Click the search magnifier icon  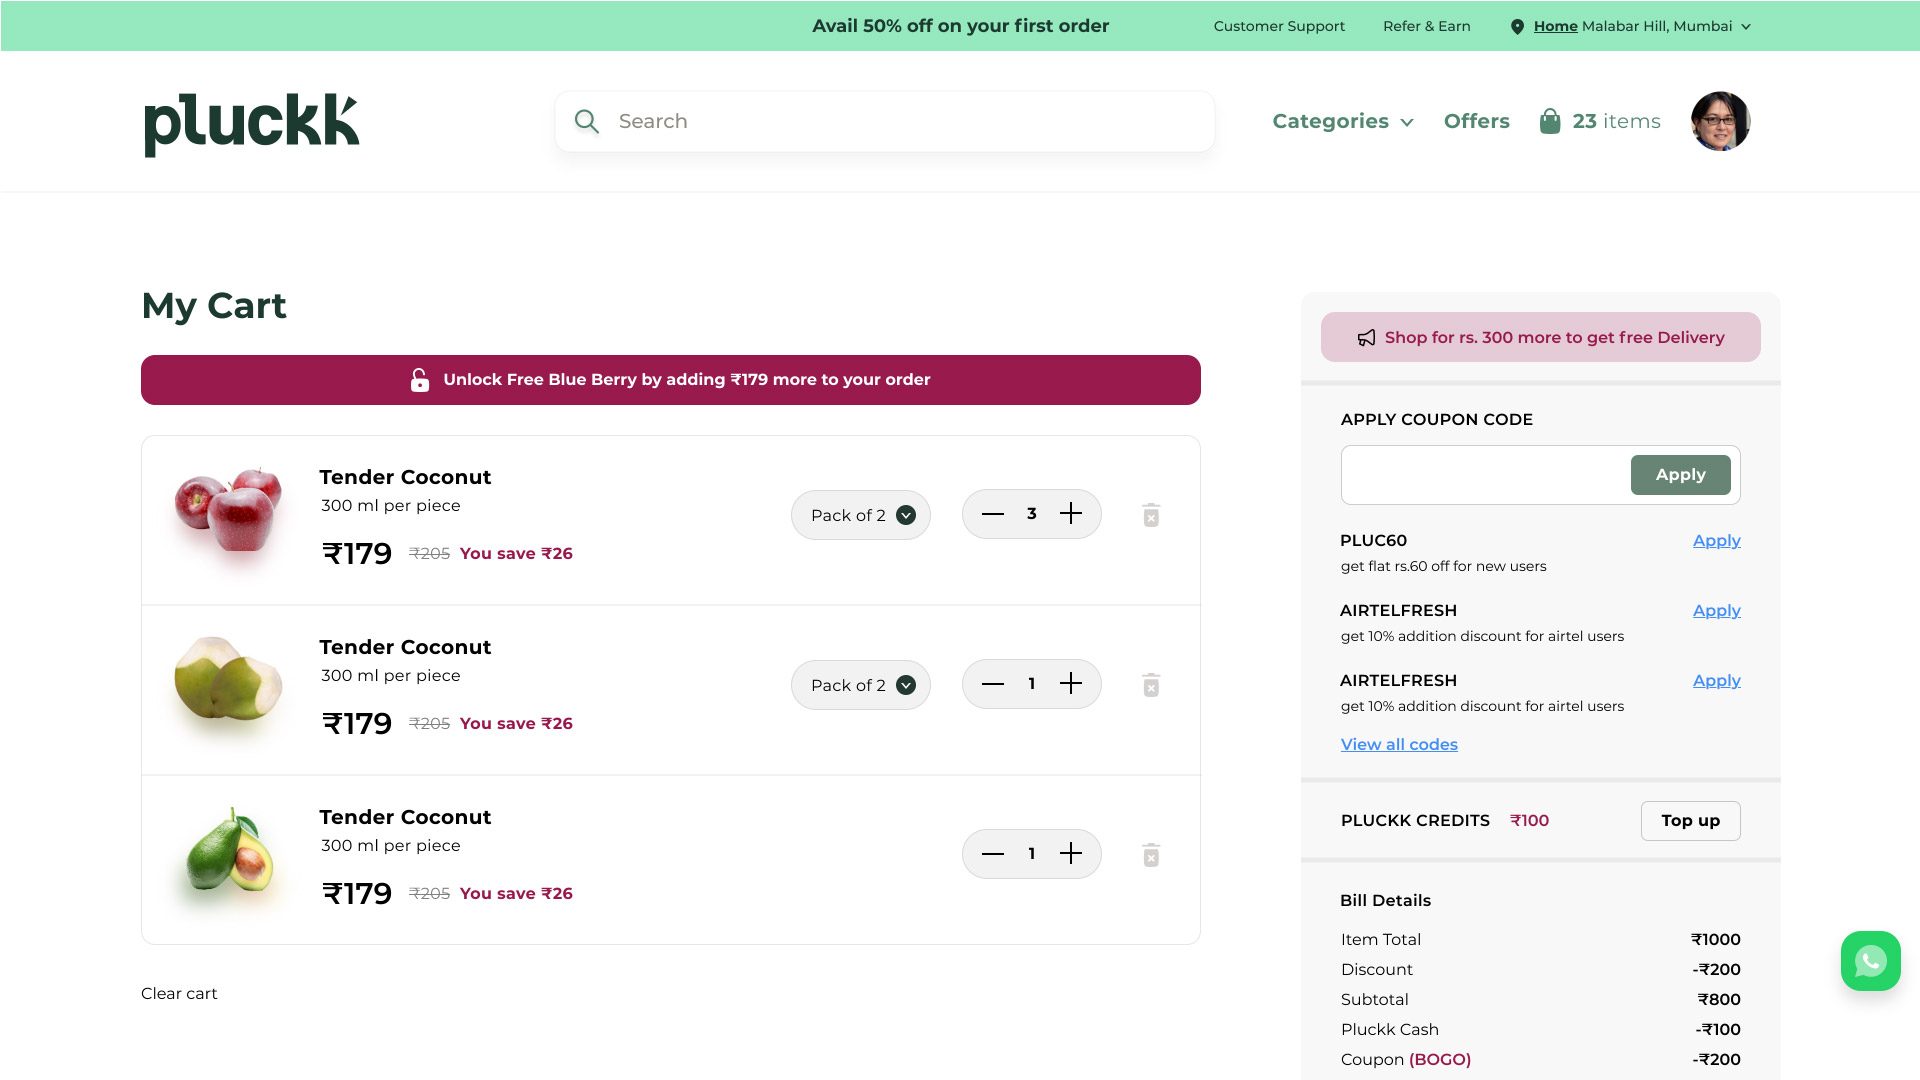point(587,122)
